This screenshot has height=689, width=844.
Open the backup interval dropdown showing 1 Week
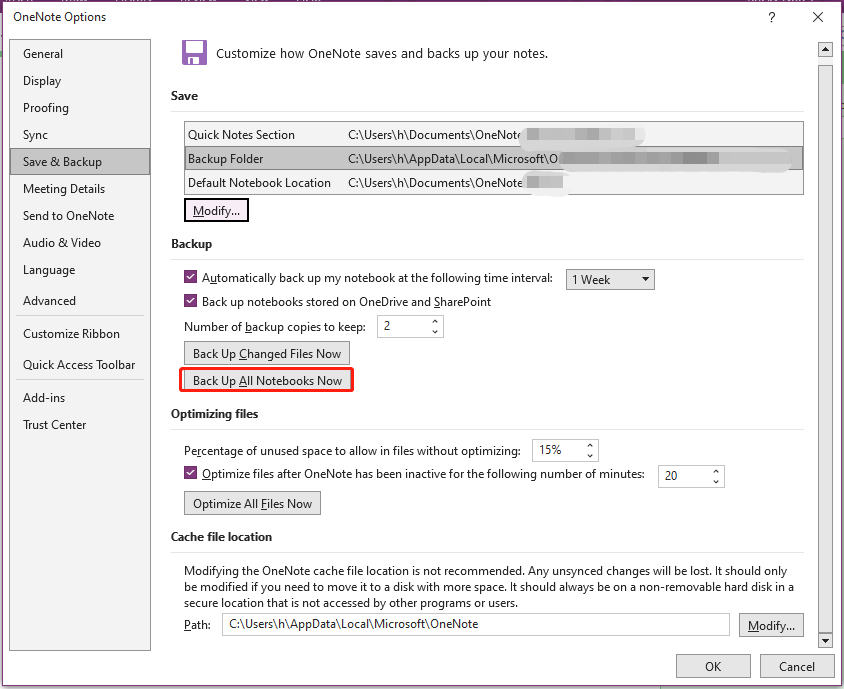click(610, 279)
